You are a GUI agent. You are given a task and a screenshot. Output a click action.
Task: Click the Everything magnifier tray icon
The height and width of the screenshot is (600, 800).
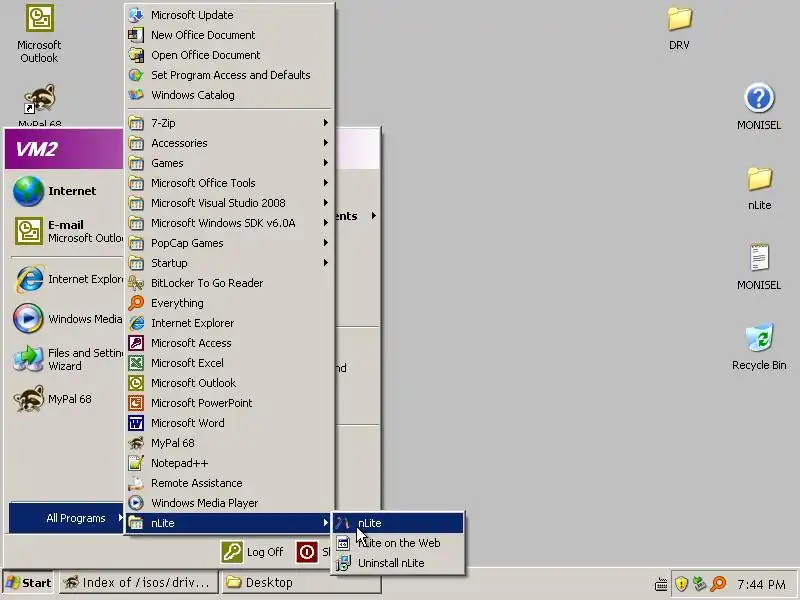tap(718, 583)
